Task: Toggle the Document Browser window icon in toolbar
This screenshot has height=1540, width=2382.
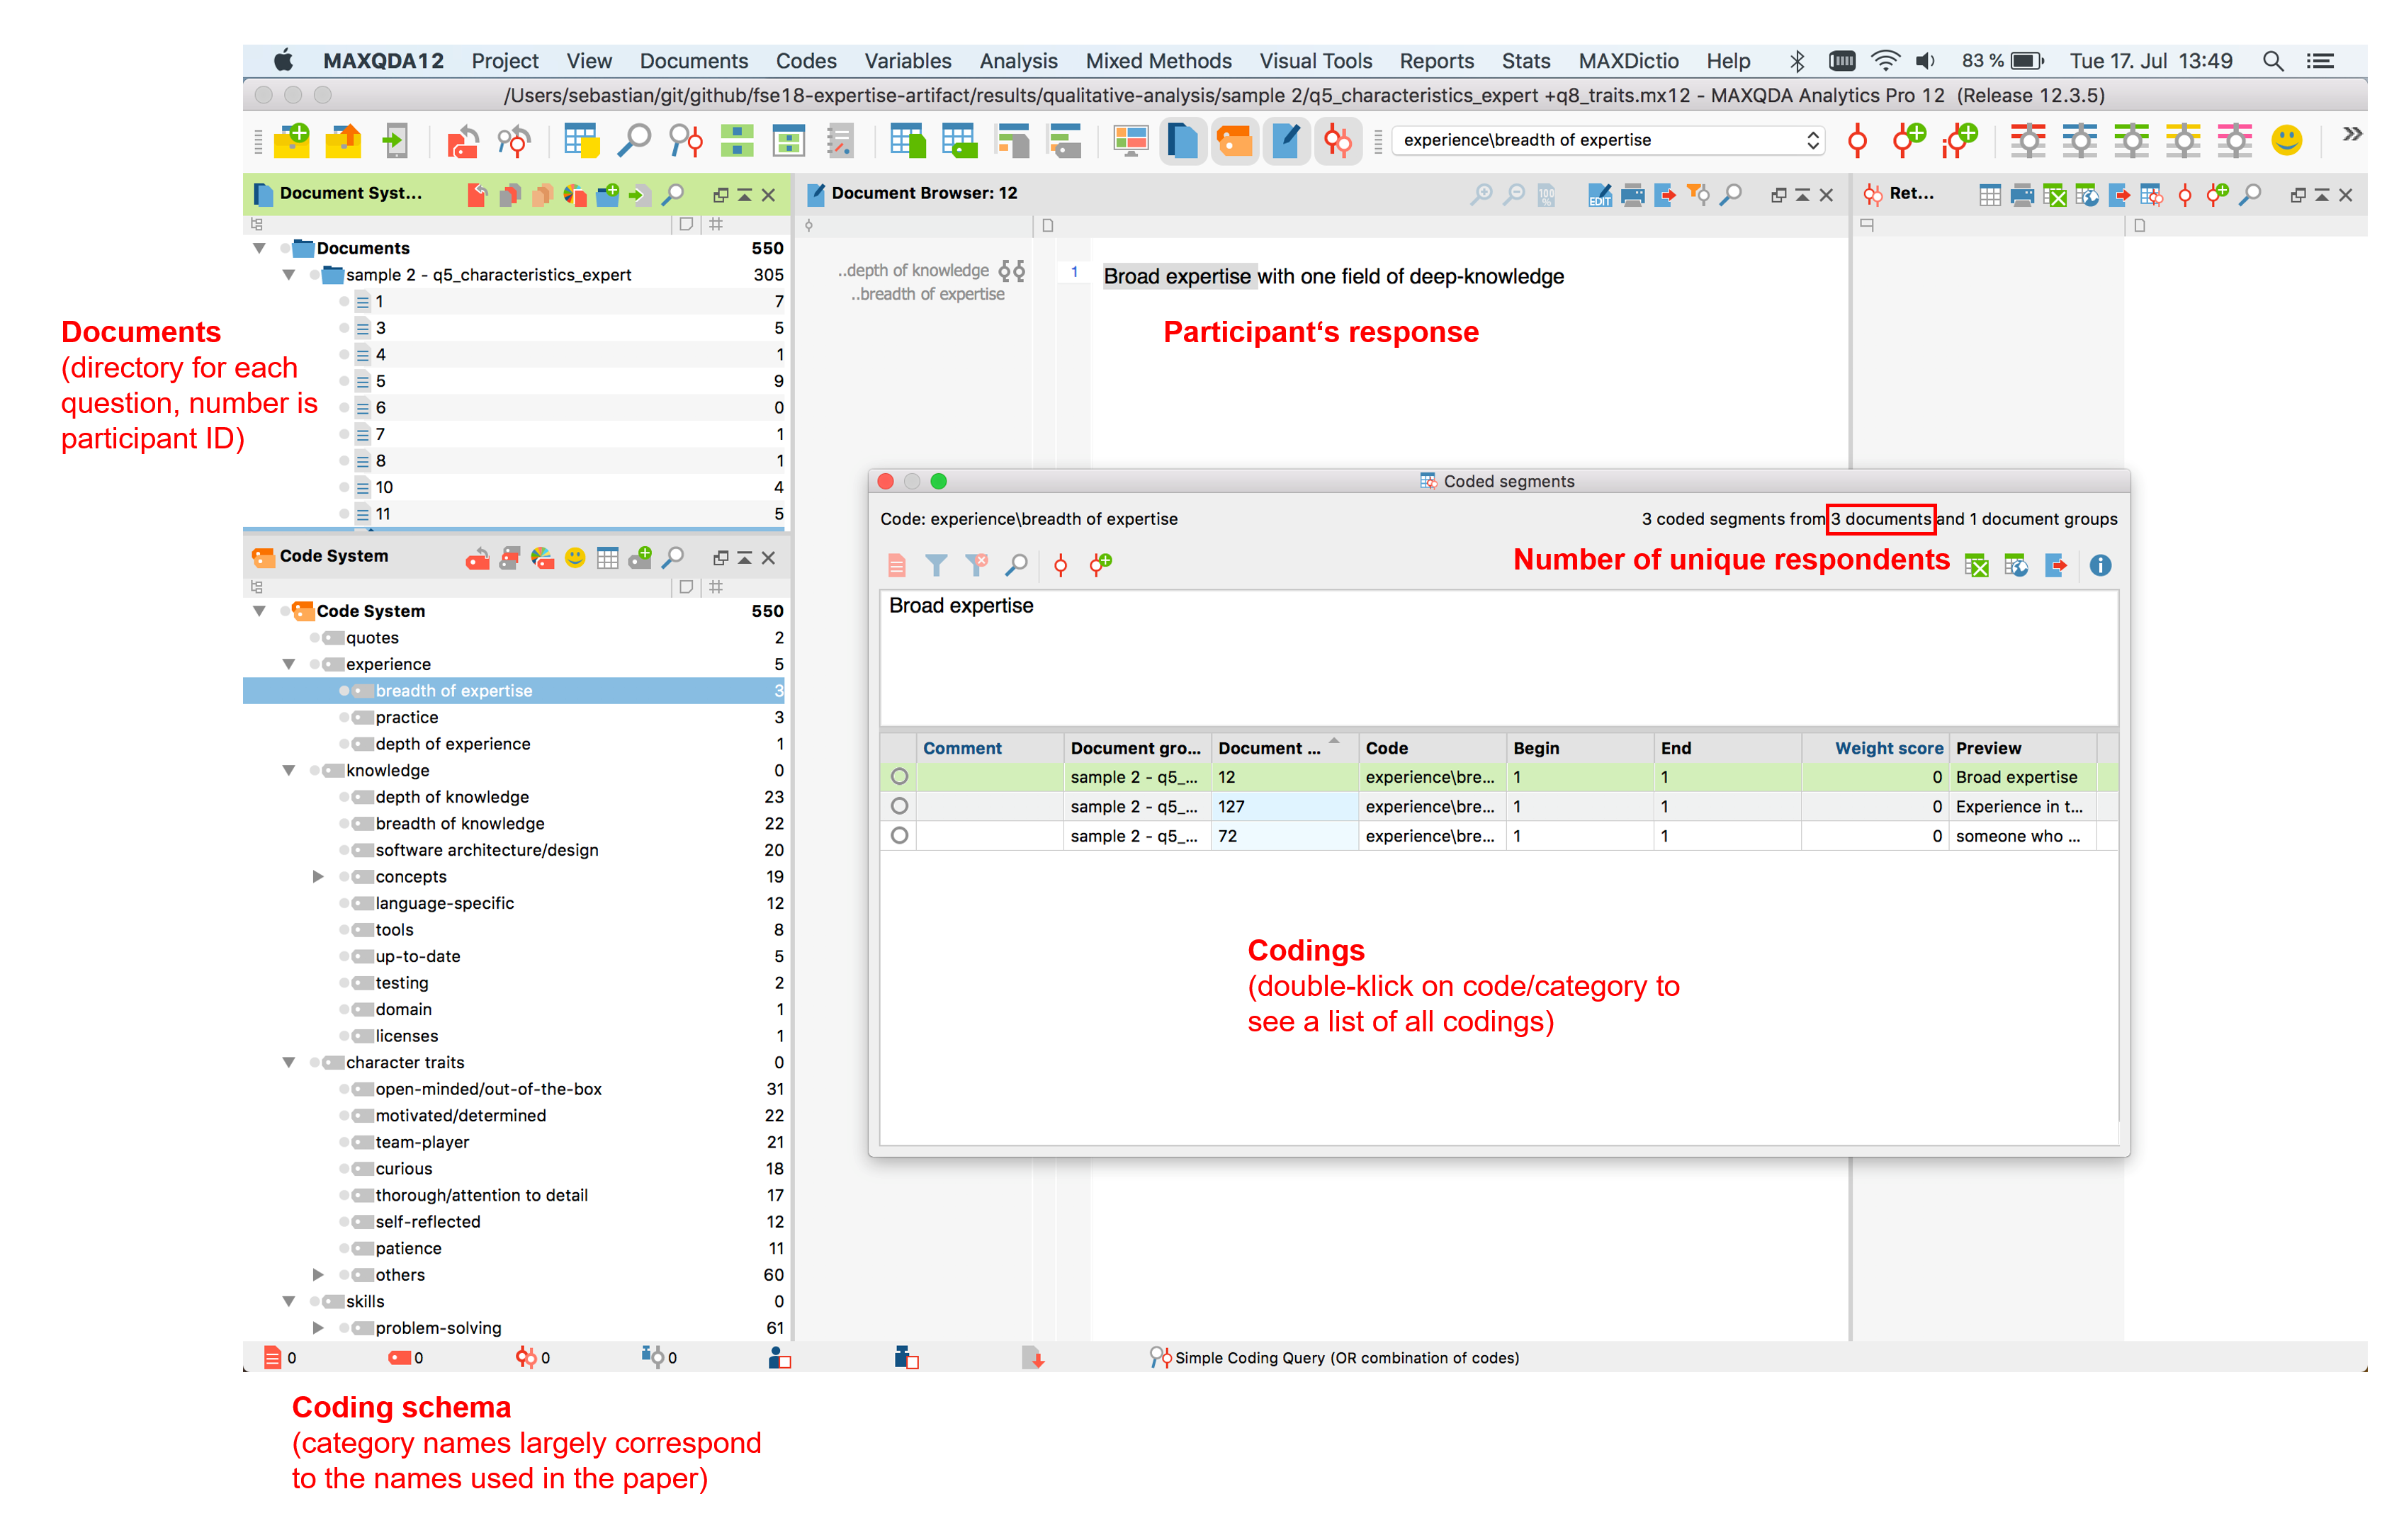Action: tap(1286, 140)
